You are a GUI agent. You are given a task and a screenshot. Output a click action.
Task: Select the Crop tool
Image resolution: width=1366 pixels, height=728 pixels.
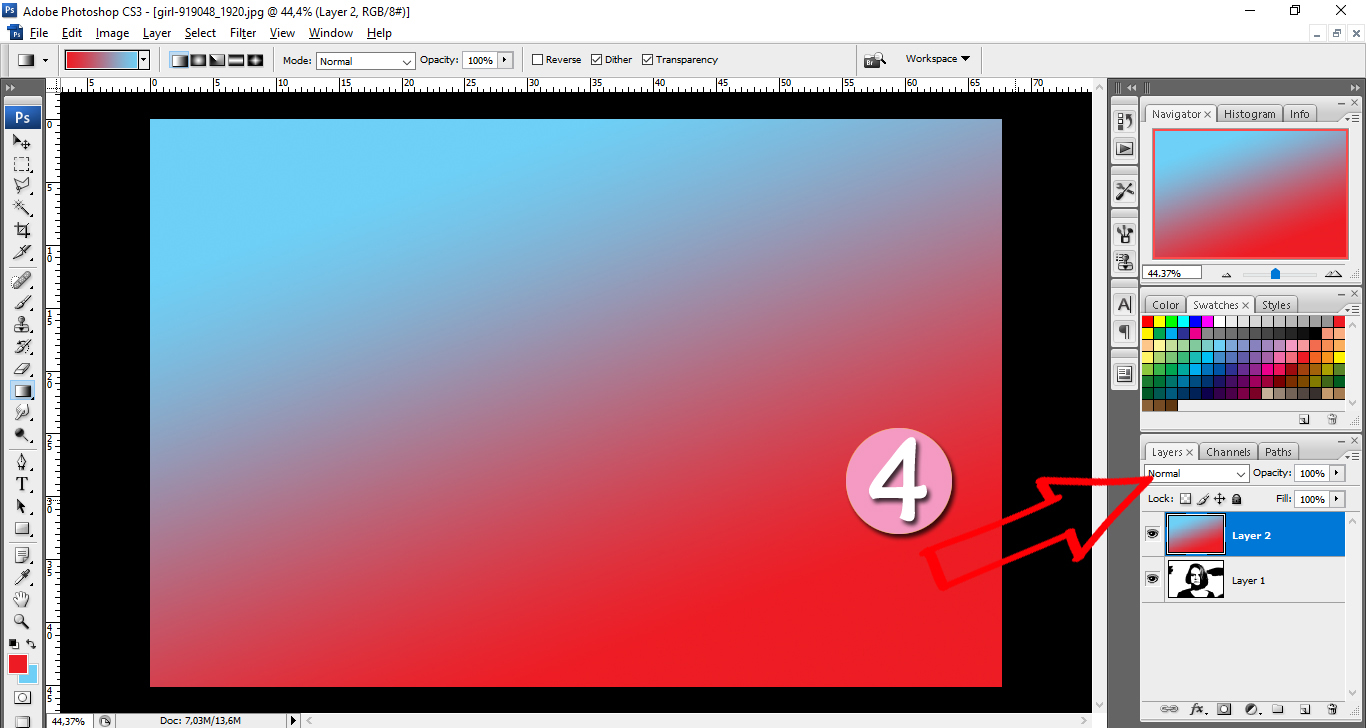pyautogui.click(x=22, y=230)
